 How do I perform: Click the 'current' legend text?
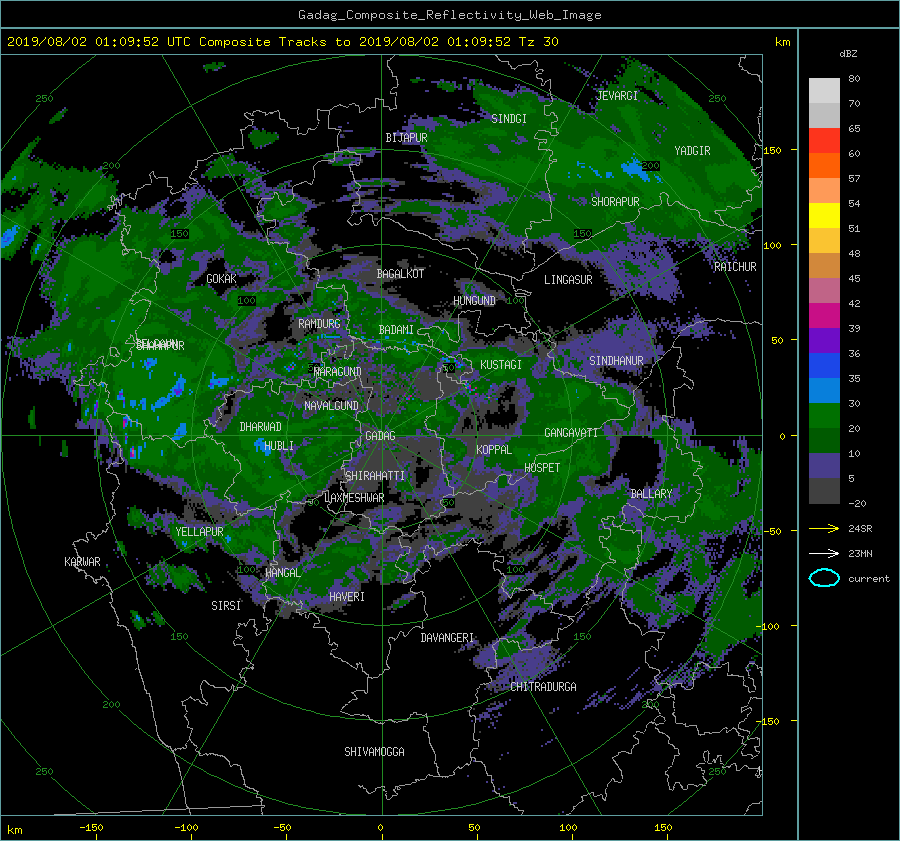click(x=869, y=579)
